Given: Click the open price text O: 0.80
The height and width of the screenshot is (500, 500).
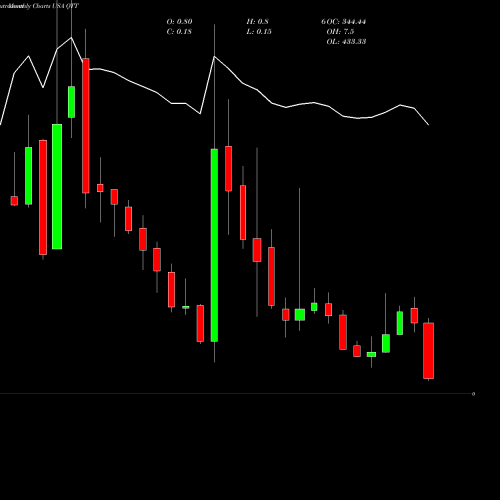Looking at the screenshot, I should [179, 22].
